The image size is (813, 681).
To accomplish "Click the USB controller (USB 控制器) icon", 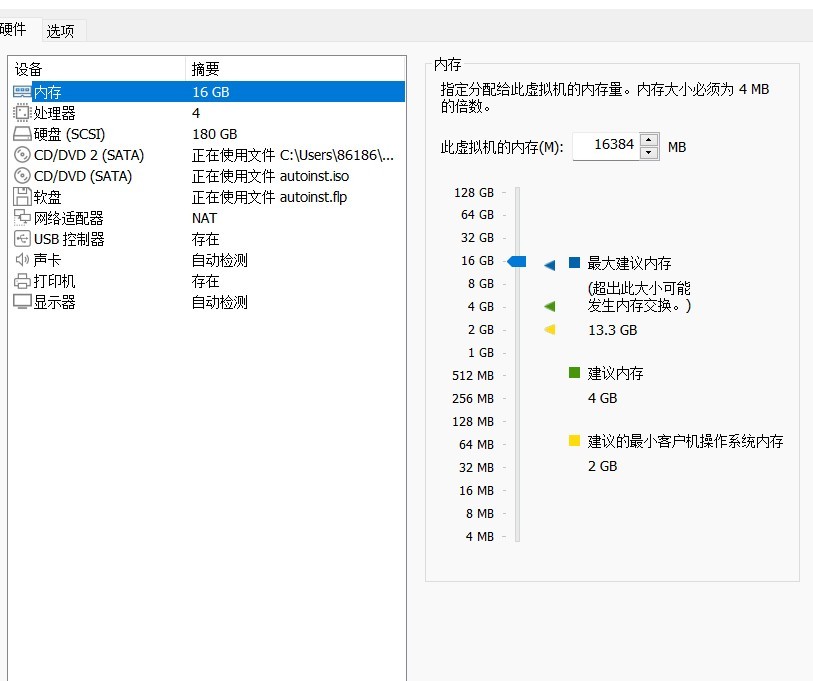I will pos(22,239).
